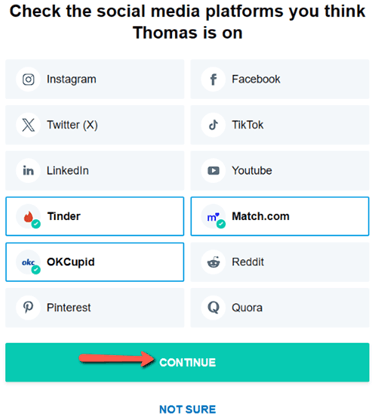The image size is (374, 420).
Task: Select the Youtube platform label
Action: click(x=252, y=171)
